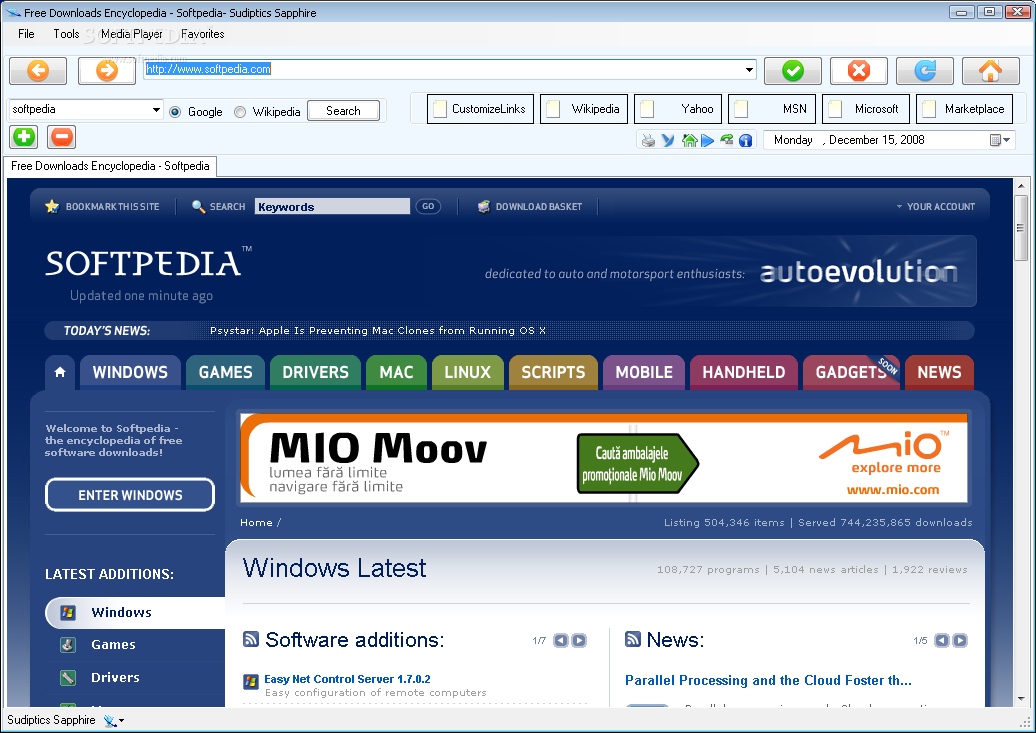This screenshot has height=733, width=1036.
Task: Open the Microsoft quick link button
Action: click(x=866, y=109)
